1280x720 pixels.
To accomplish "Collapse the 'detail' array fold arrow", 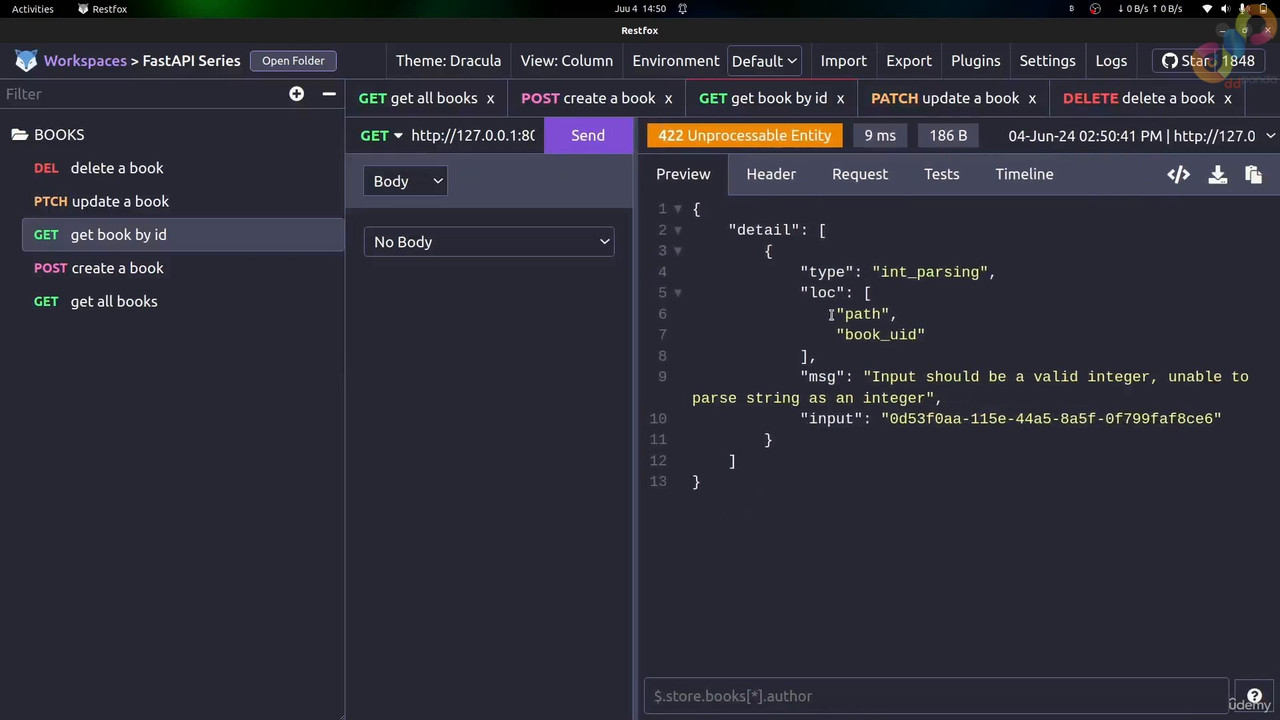I will [678, 230].
